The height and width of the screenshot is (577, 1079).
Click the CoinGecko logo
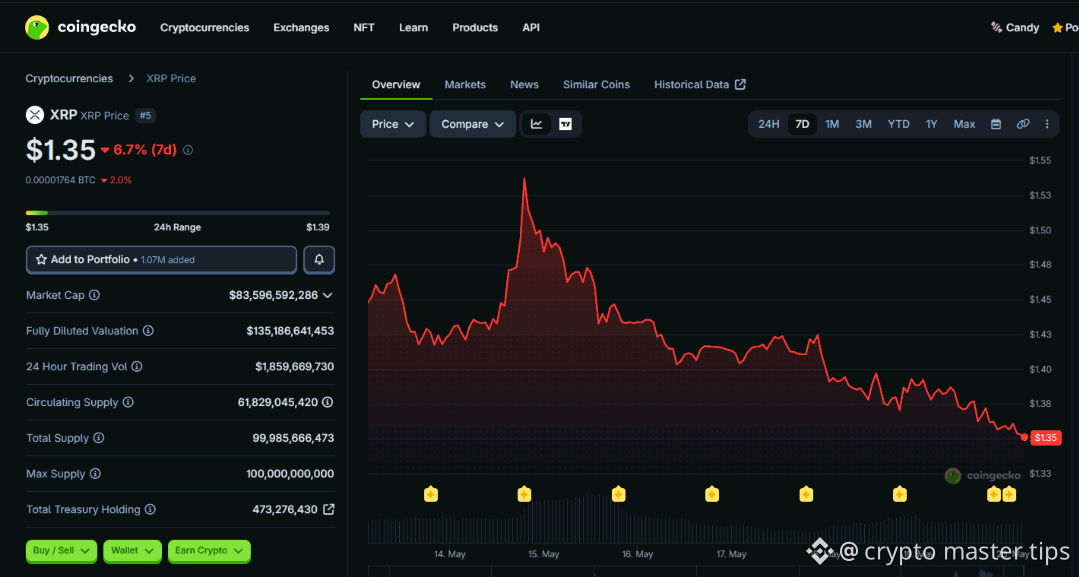click(80, 28)
